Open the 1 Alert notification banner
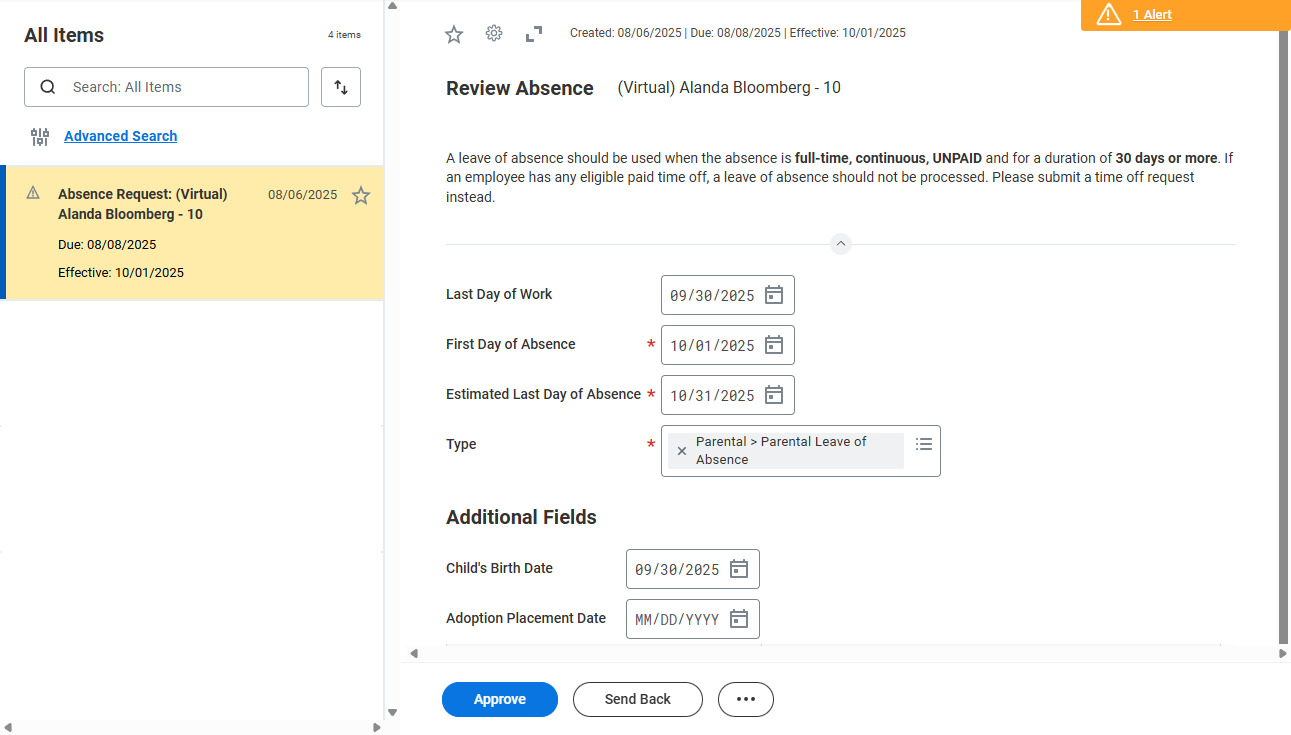Screen dimensions: 1291x735 pyautogui.click(x=1152, y=15)
